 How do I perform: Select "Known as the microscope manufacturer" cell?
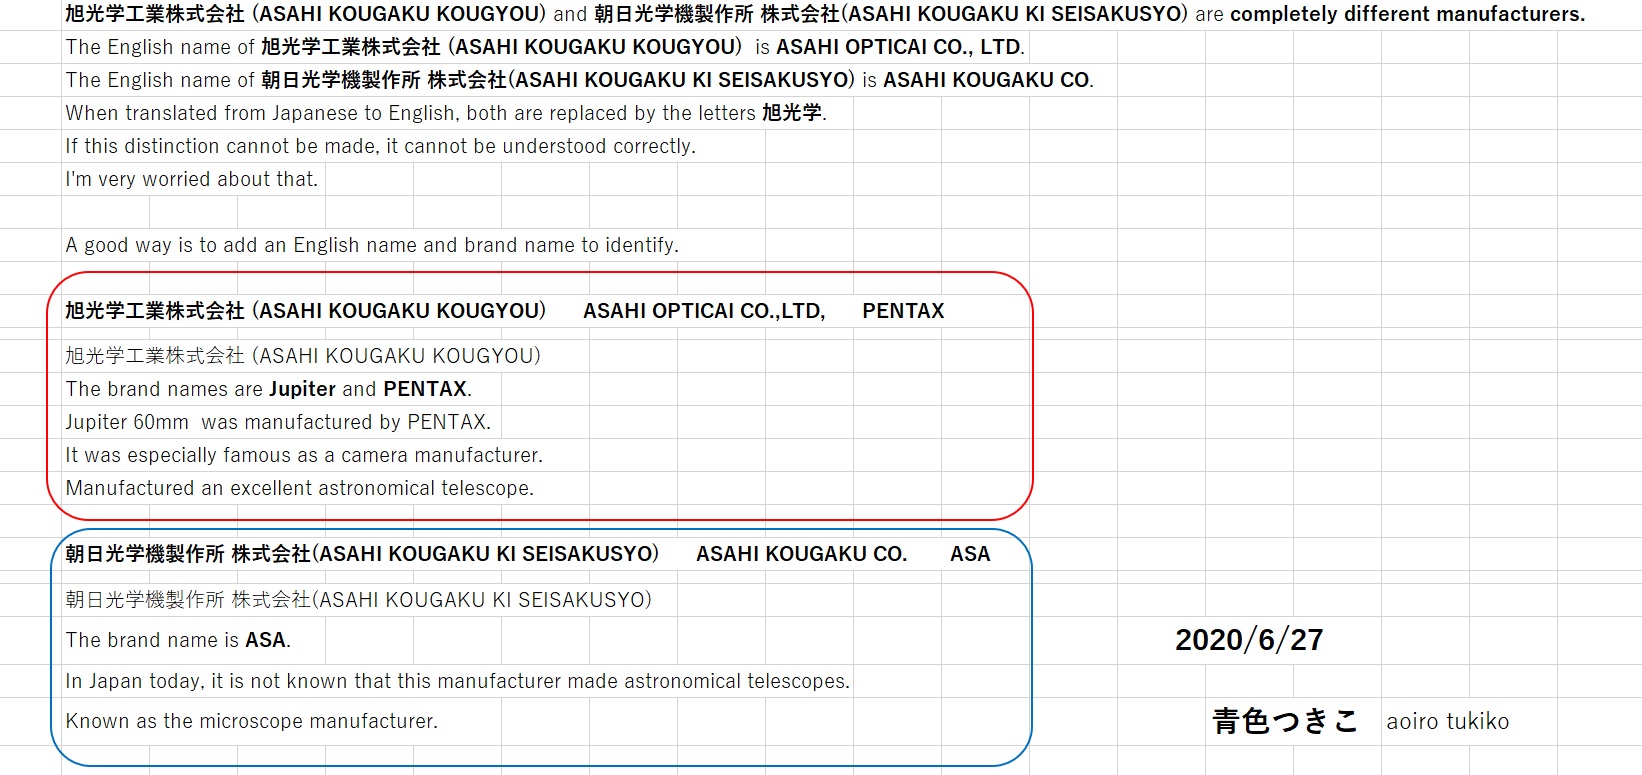coord(251,721)
